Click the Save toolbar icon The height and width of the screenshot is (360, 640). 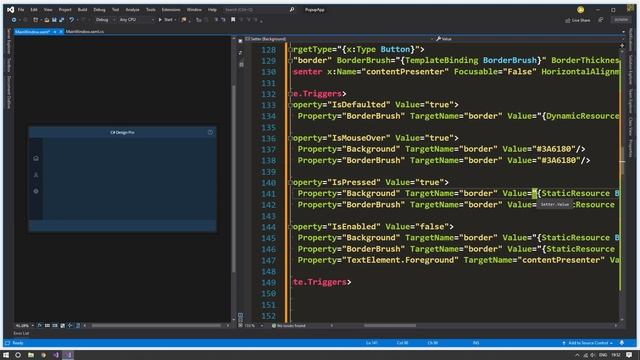(x=54, y=20)
